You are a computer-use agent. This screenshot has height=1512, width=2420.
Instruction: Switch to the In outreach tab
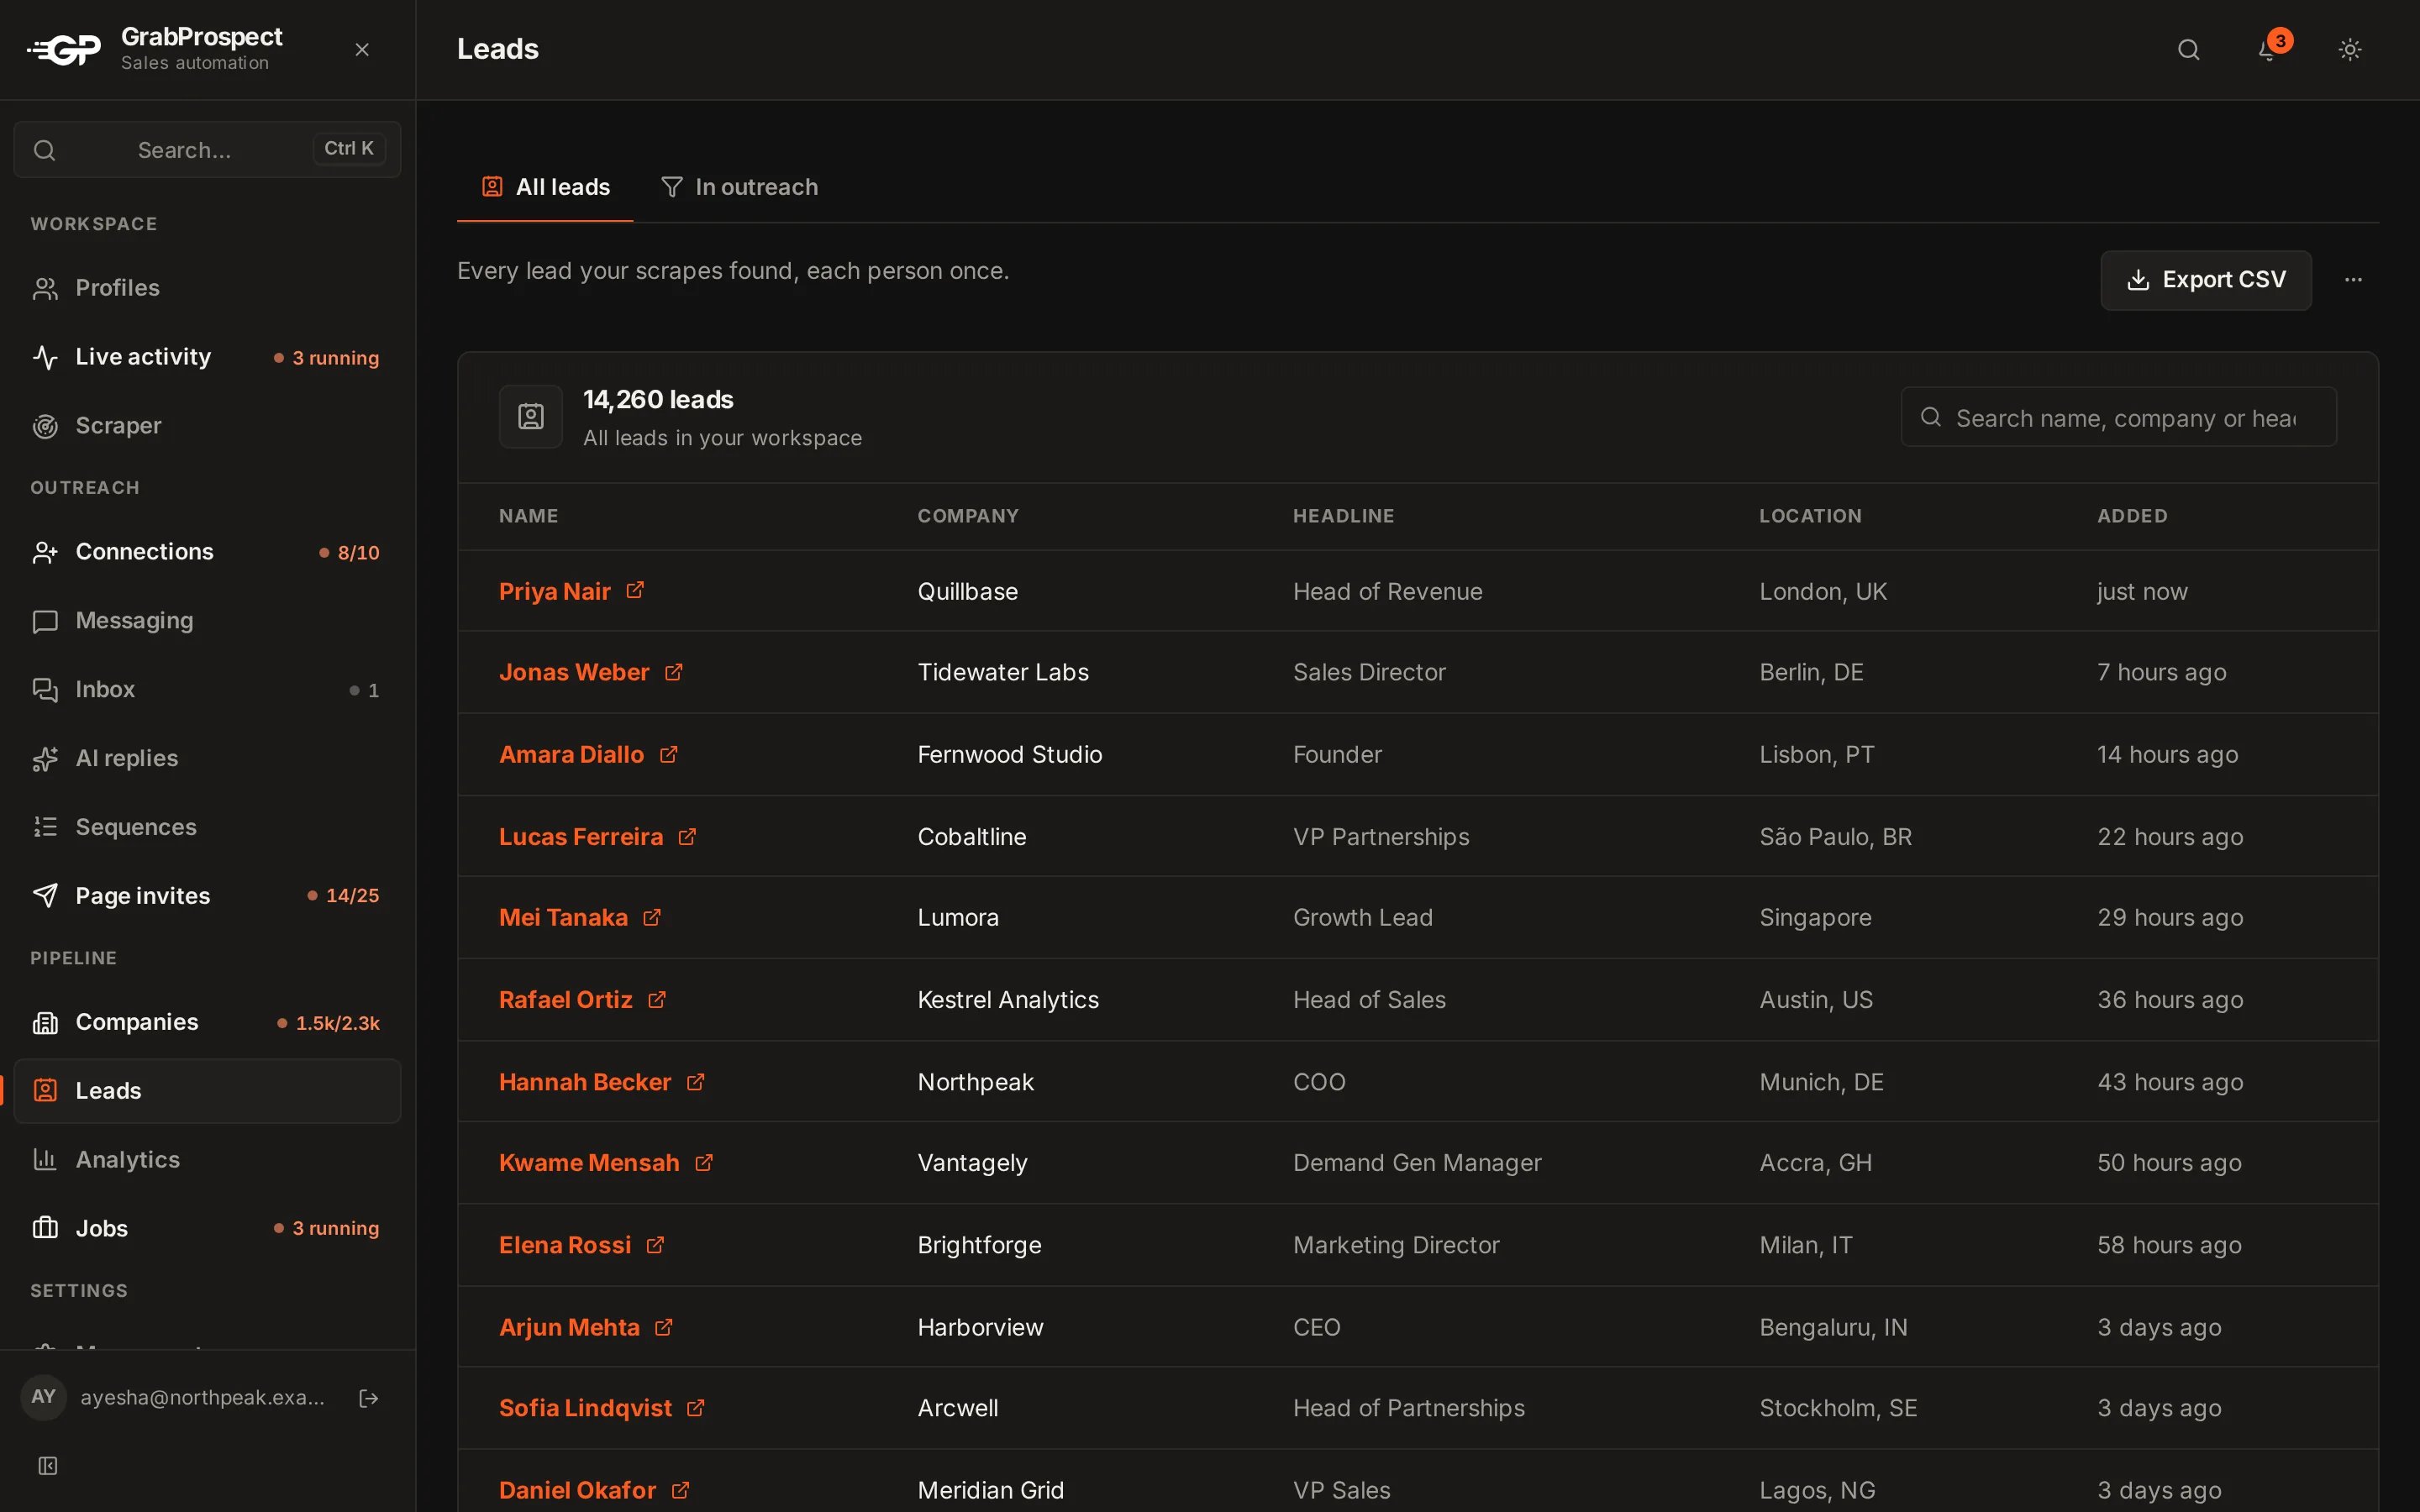tap(739, 187)
